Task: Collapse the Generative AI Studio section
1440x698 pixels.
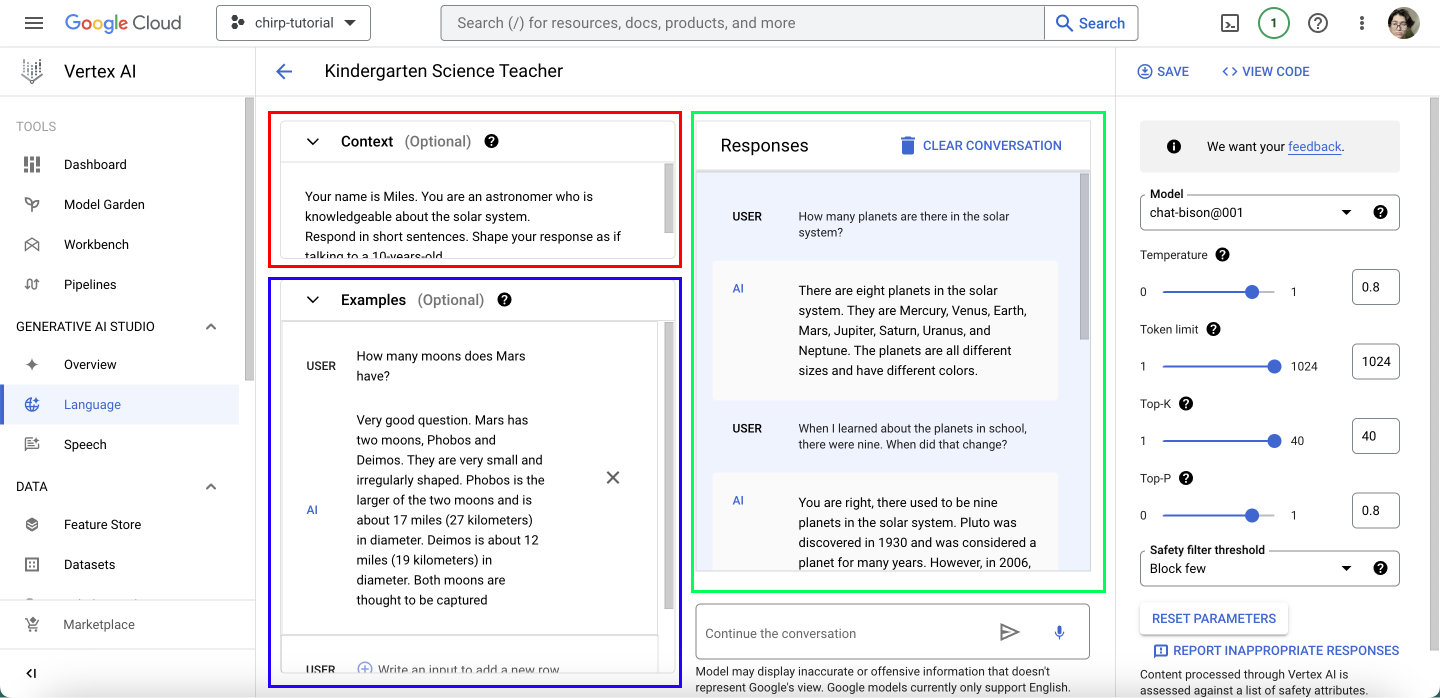Action: pos(210,327)
